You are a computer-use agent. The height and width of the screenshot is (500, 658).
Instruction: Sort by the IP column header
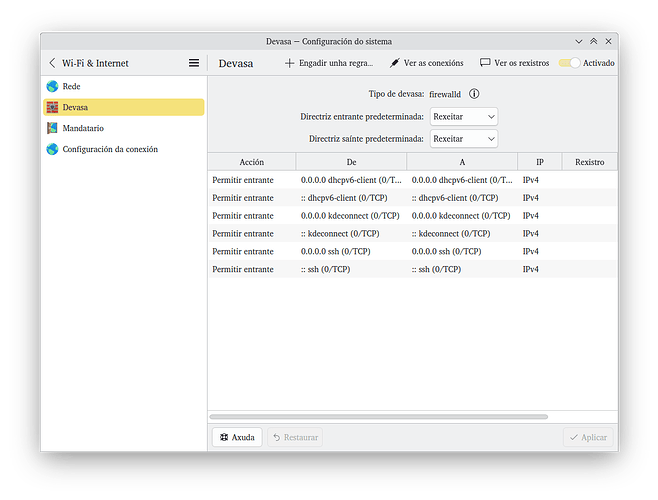coord(539,161)
